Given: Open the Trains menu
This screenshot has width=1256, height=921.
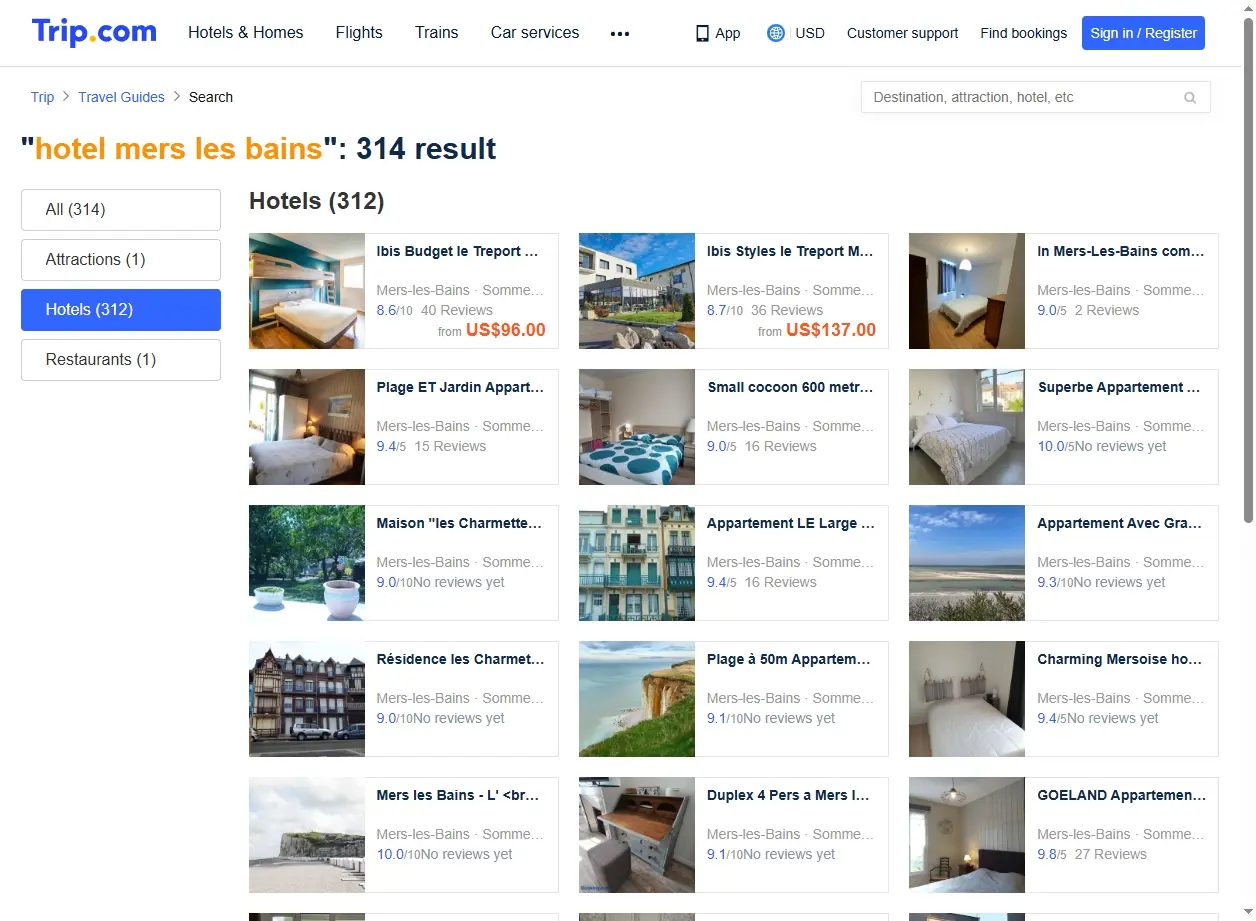Looking at the screenshot, I should click(x=437, y=33).
